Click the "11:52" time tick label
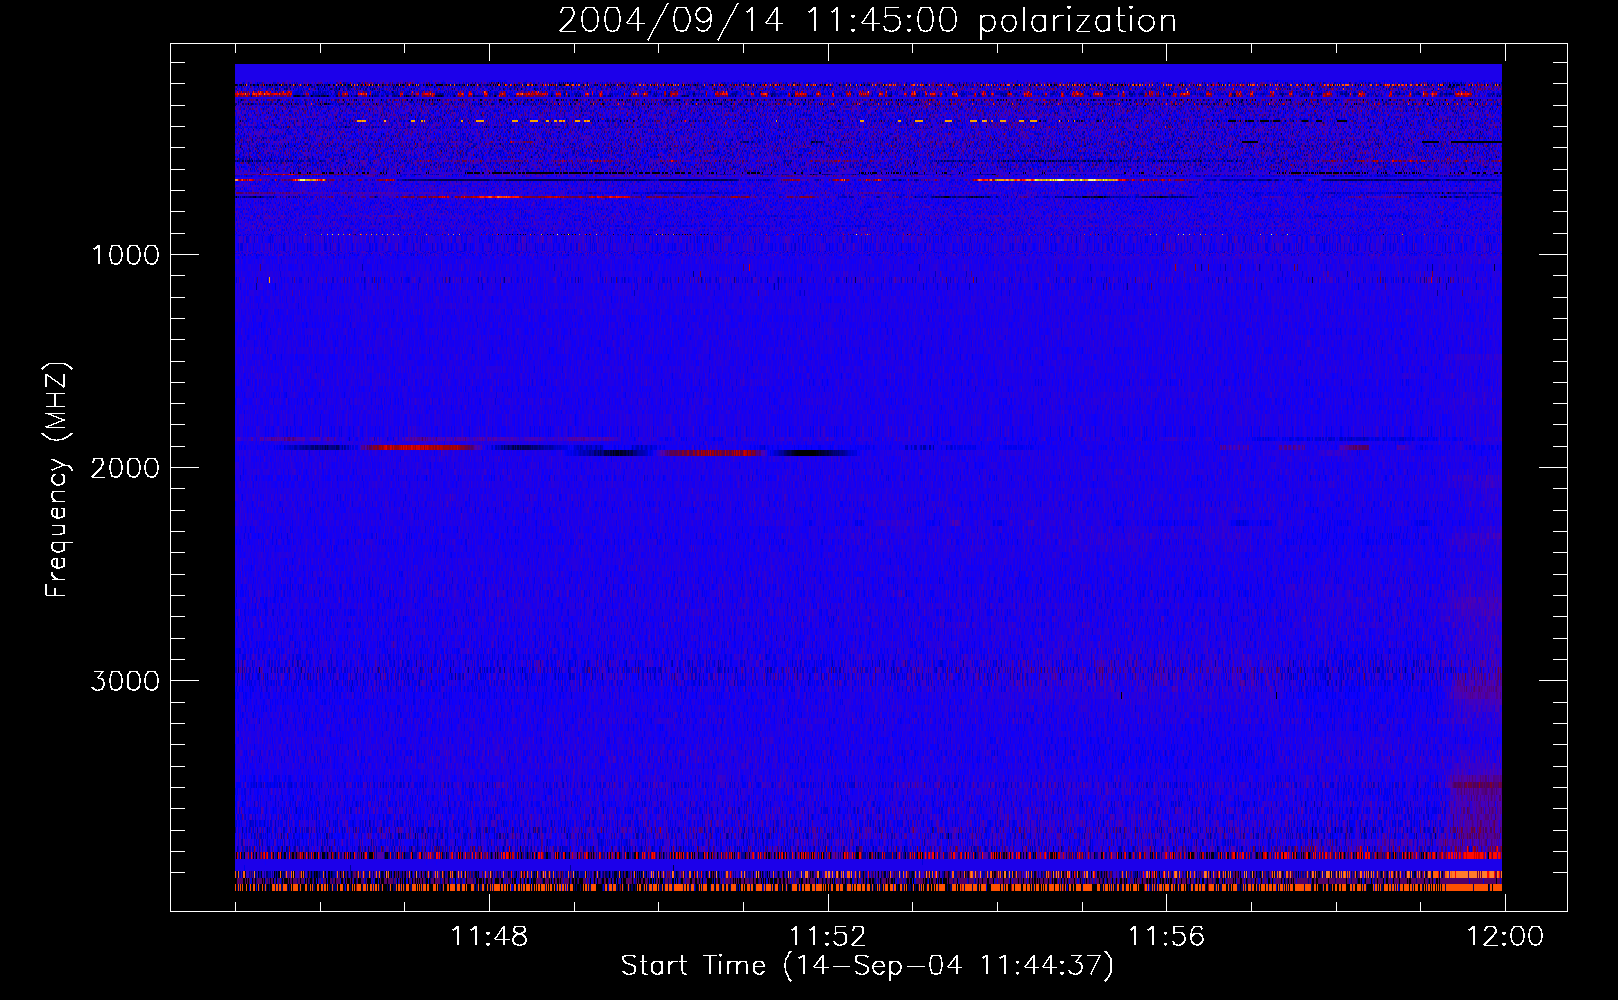The image size is (1618, 1000). click(x=828, y=937)
